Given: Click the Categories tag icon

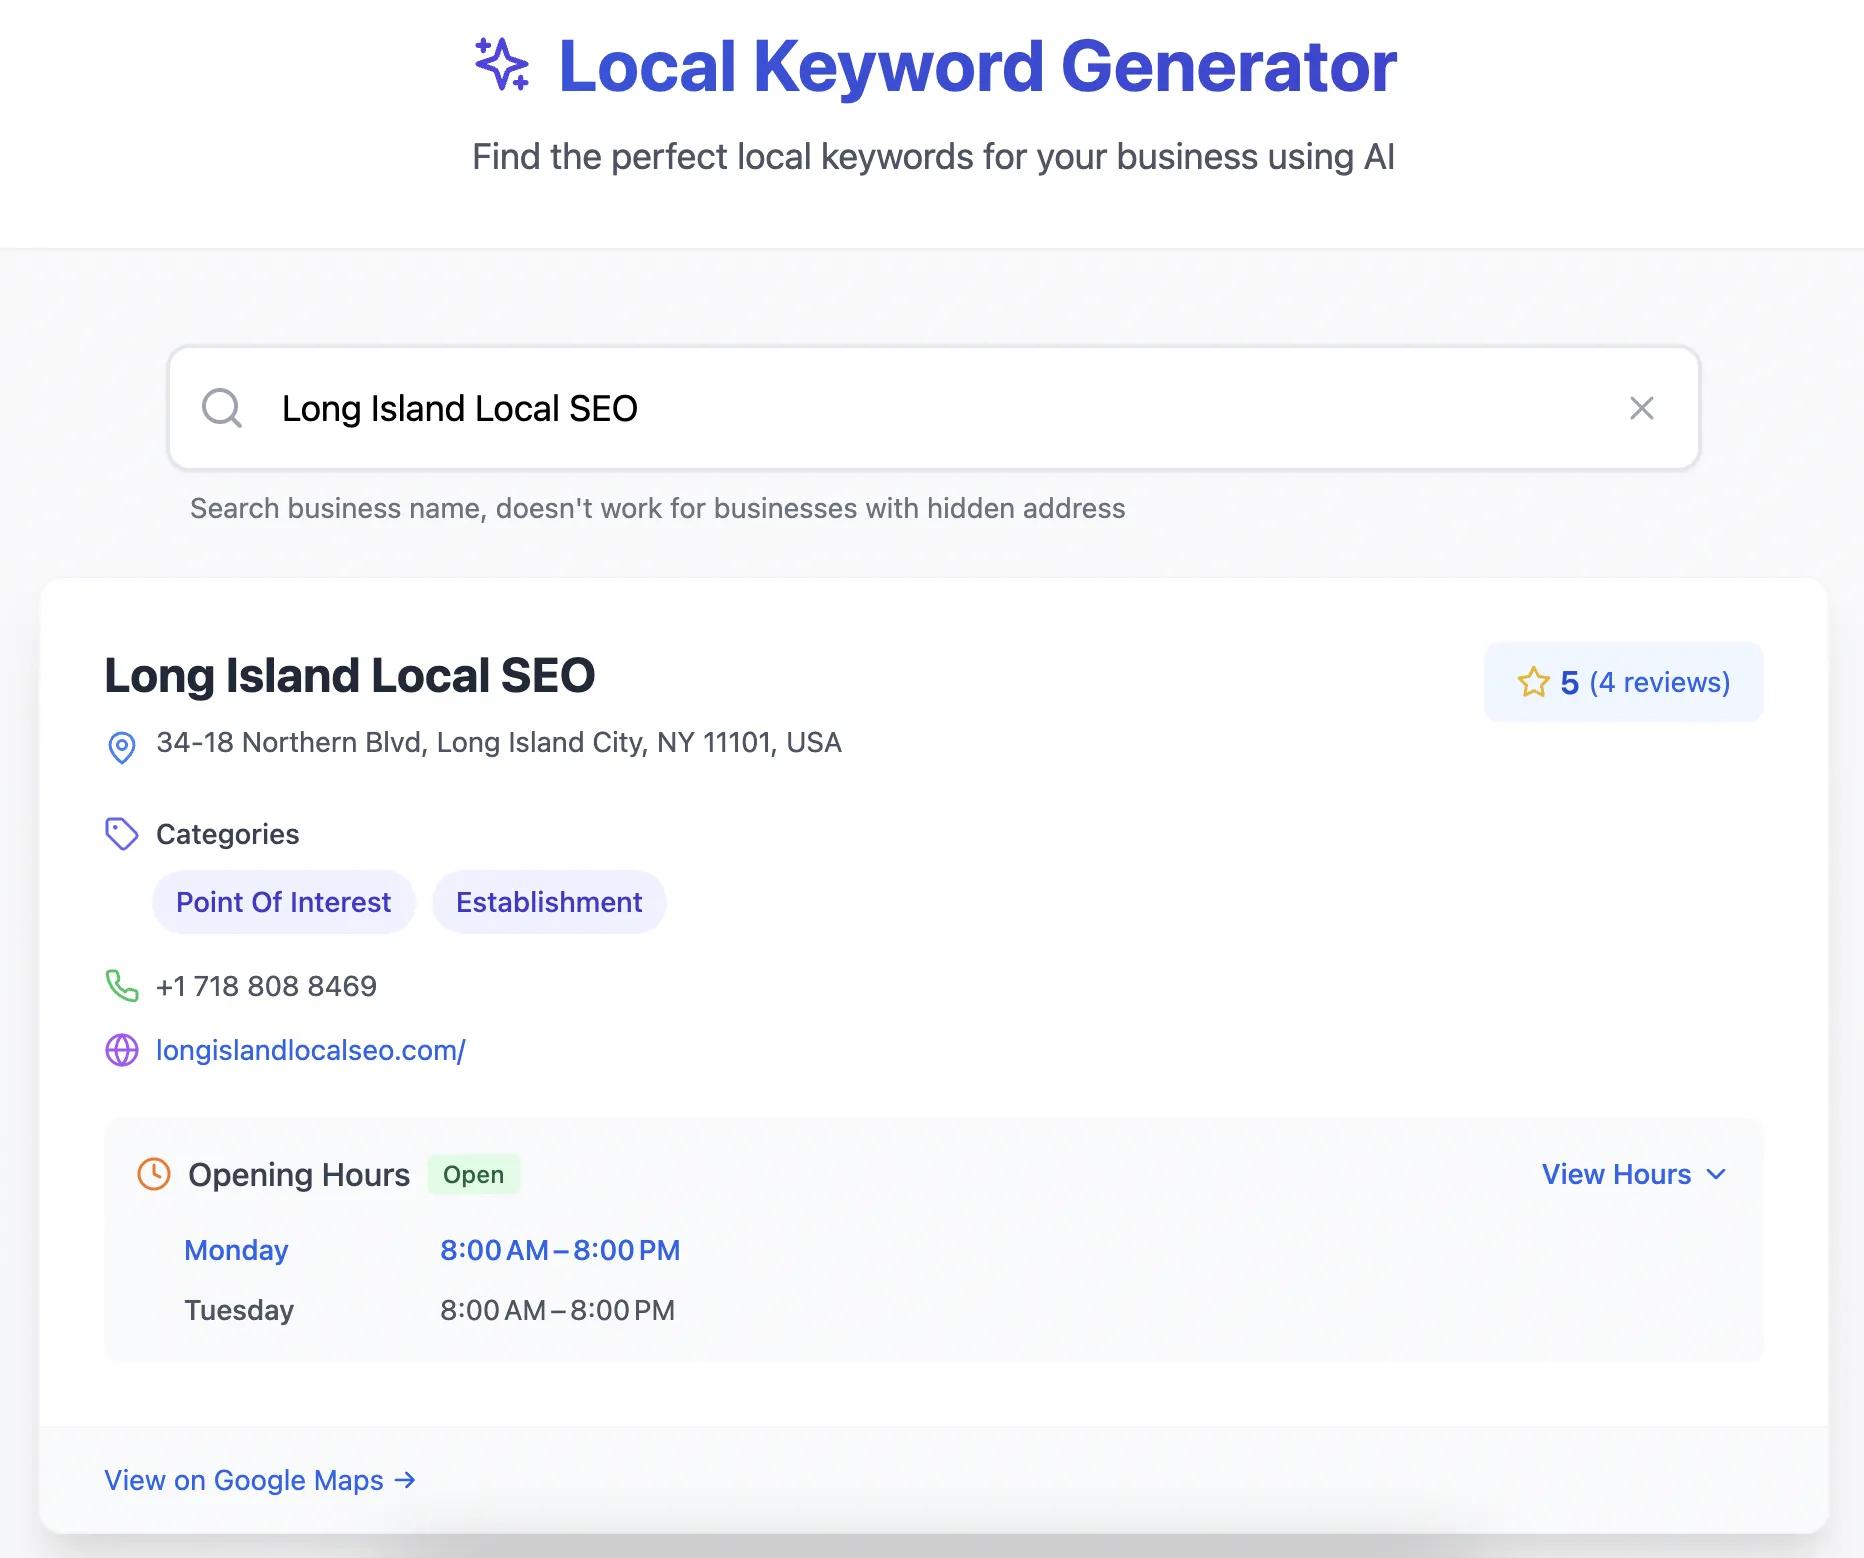Looking at the screenshot, I should coord(122,834).
